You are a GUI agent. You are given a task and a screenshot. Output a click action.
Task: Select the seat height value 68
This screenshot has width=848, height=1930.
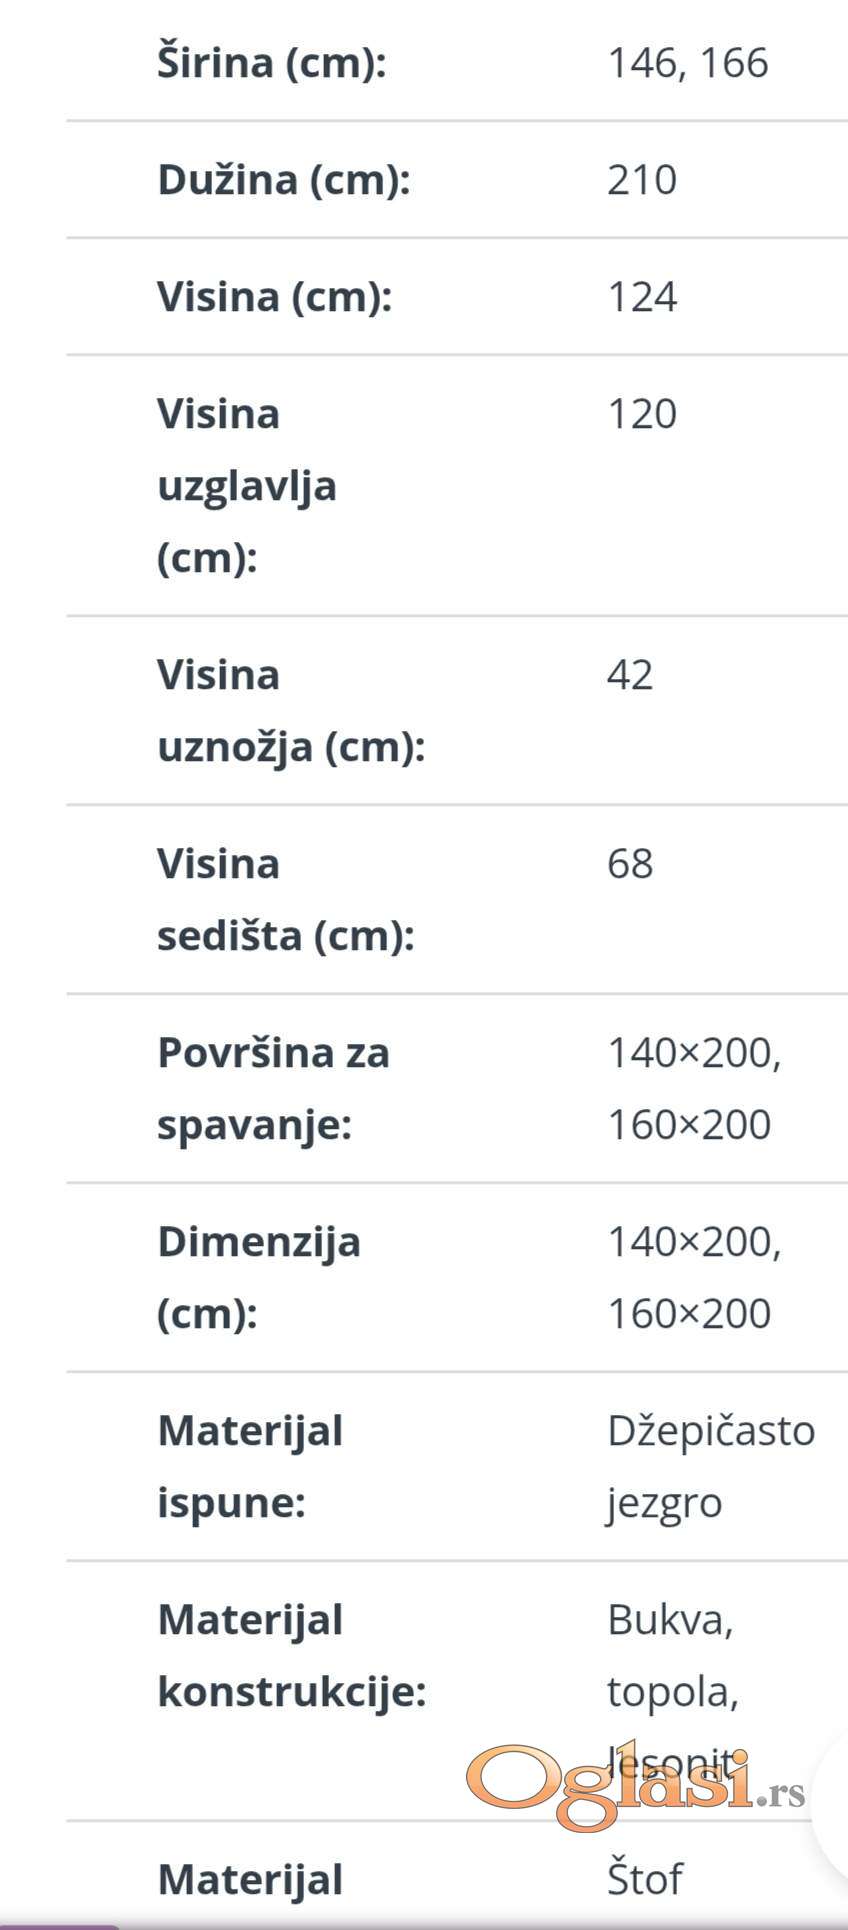[630, 864]
